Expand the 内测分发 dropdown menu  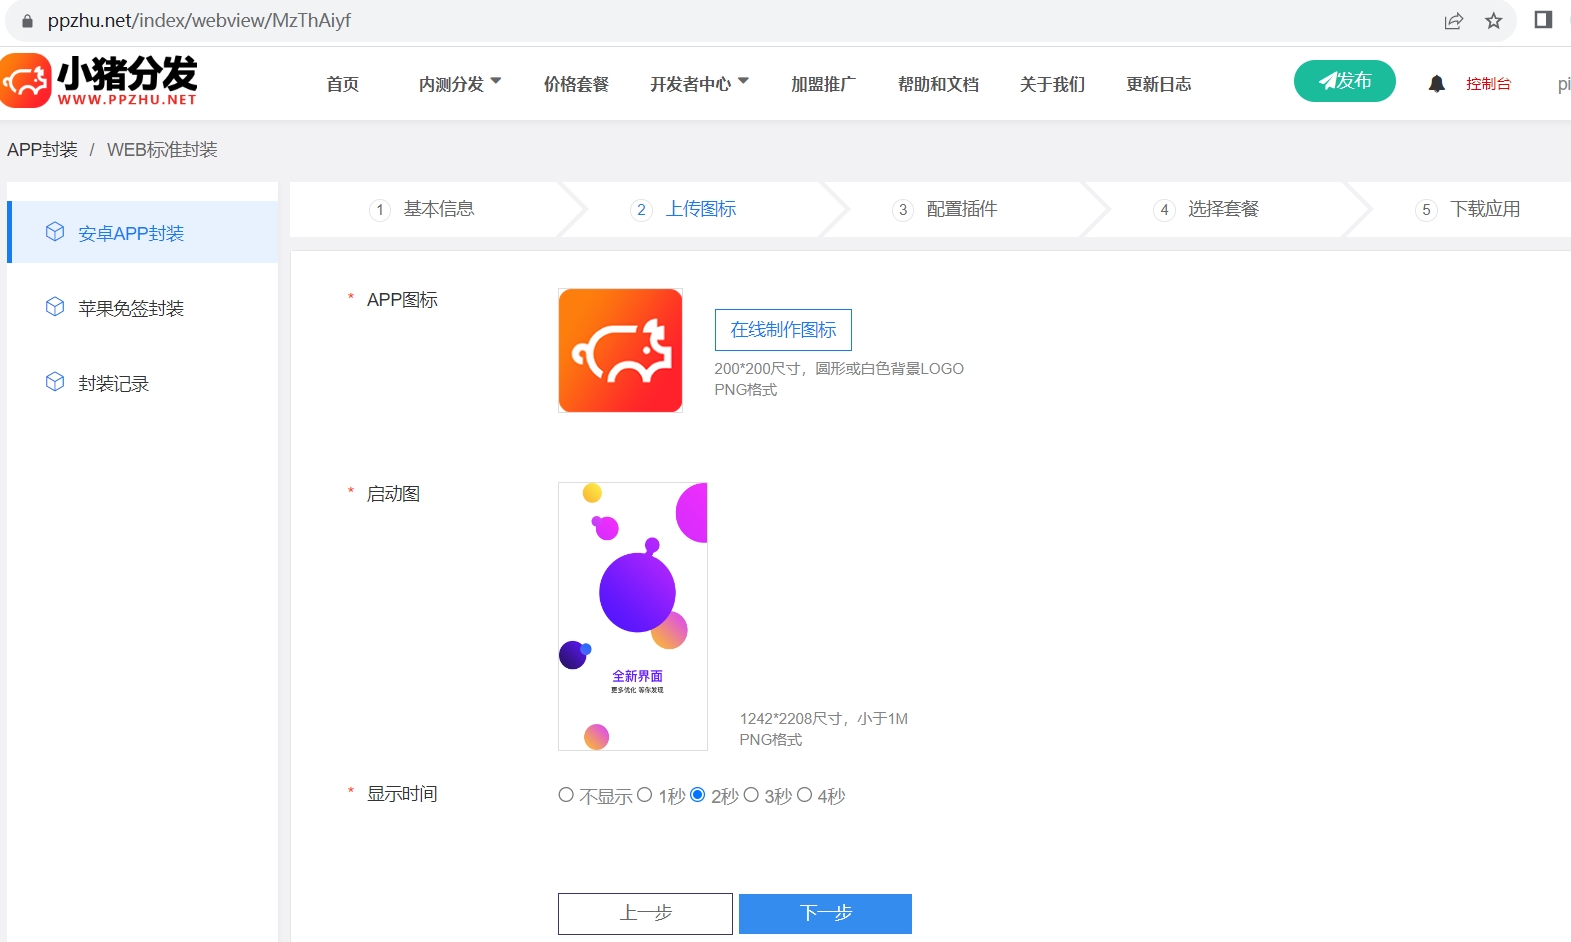459,84
